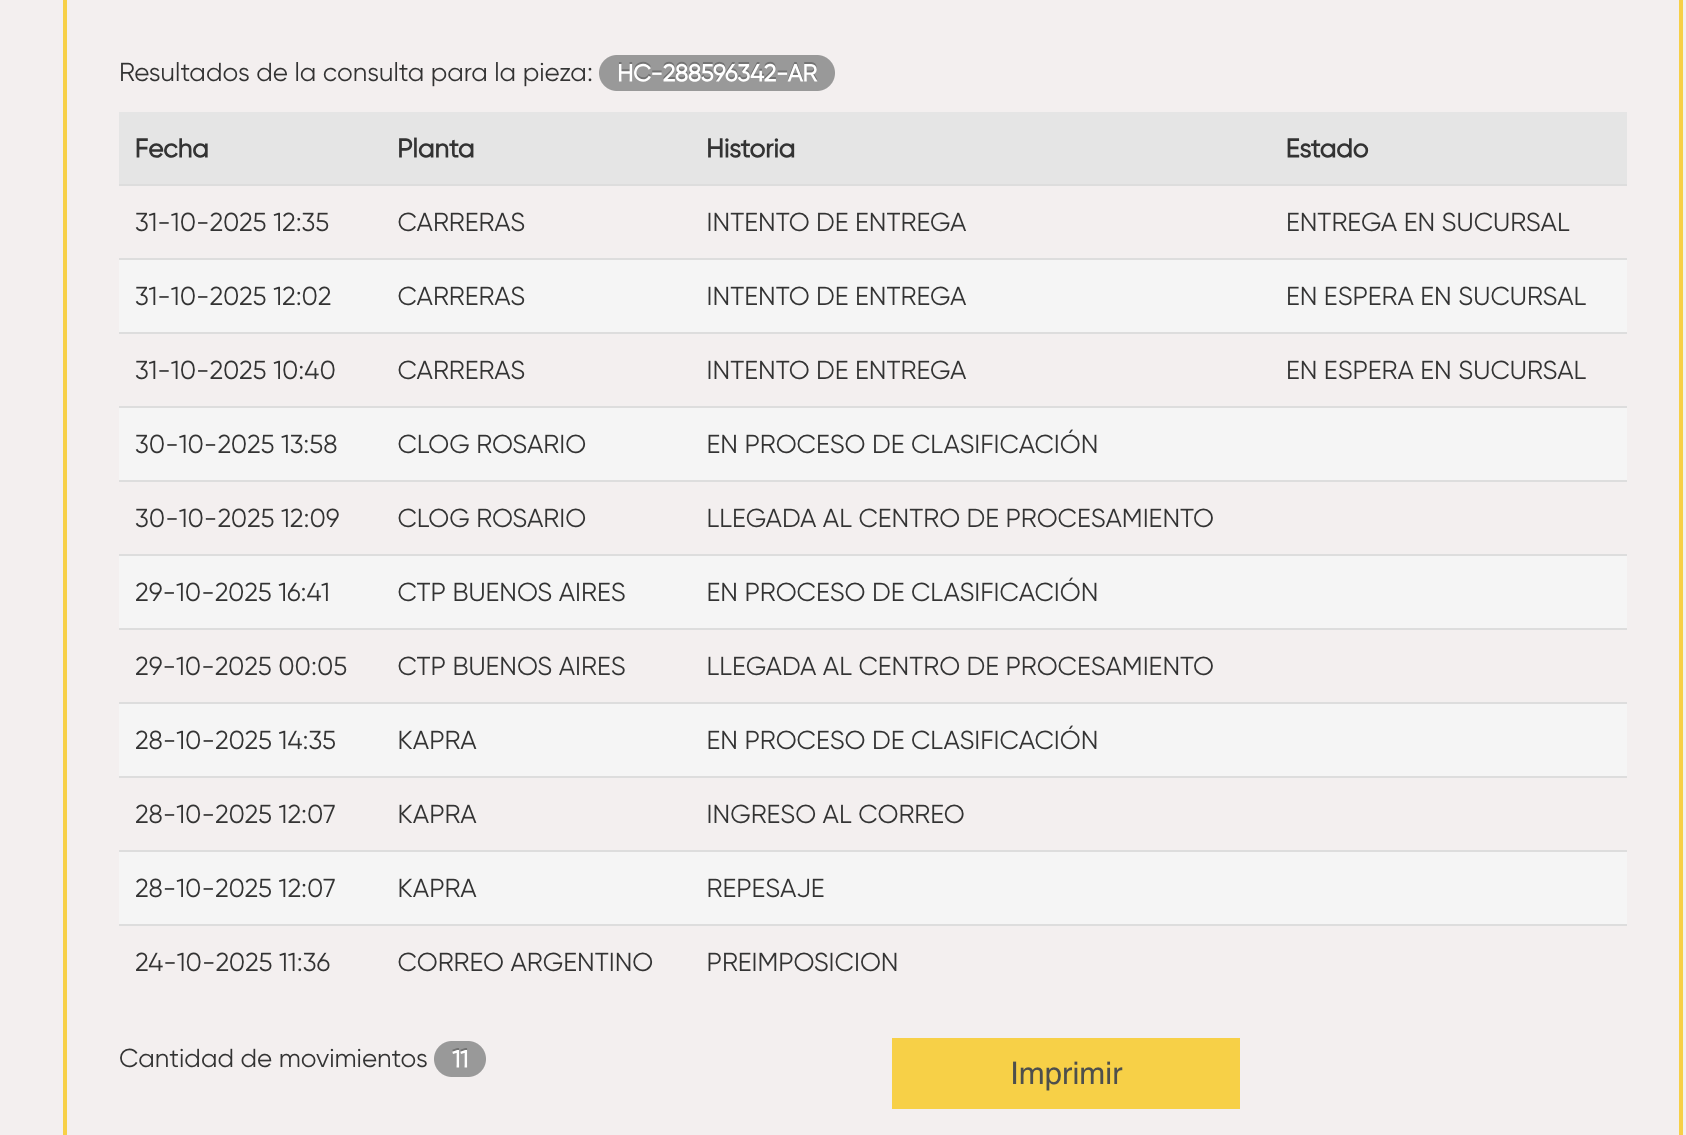Select the PREIMPOSICION history entry
This screenshot has height=1135, width=1686.
[x=802, y=962]
